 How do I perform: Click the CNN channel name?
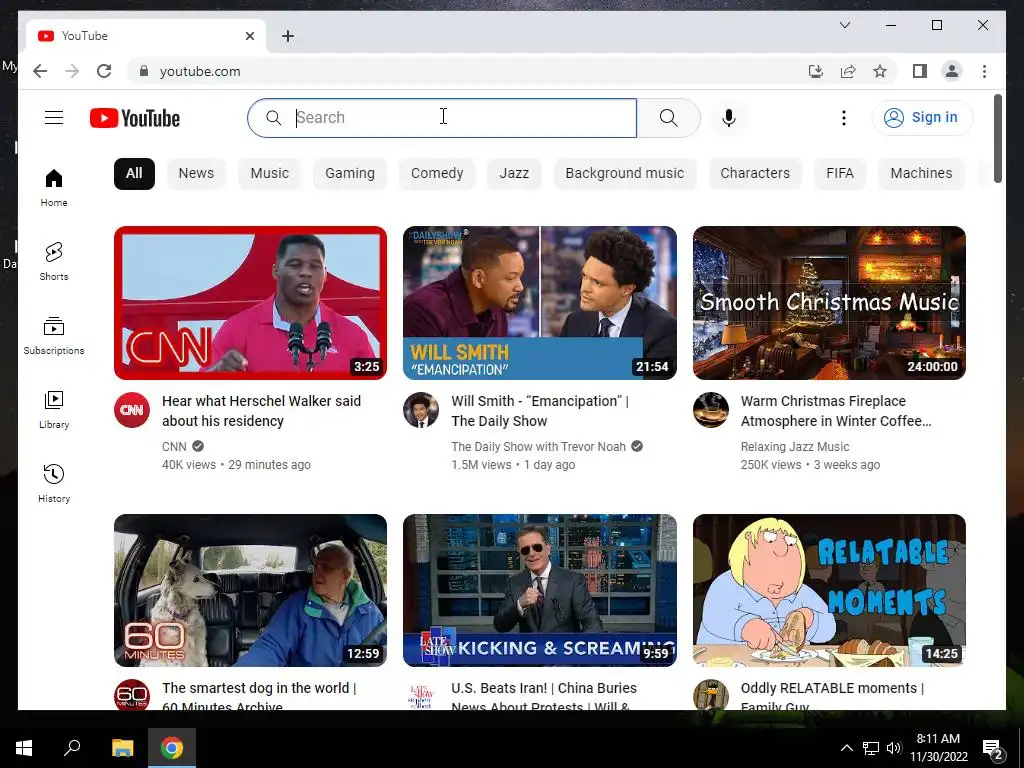[x=174, y=447]
